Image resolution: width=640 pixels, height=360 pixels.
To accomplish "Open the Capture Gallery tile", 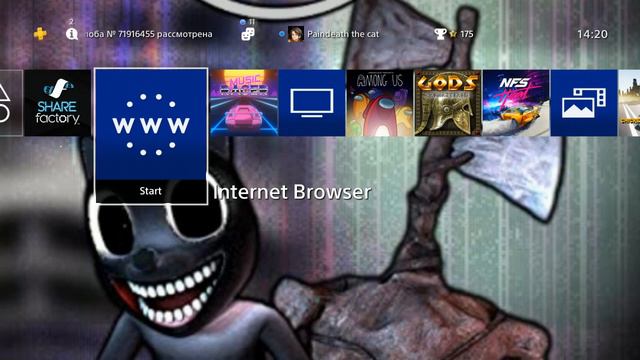I will [584, 103].
